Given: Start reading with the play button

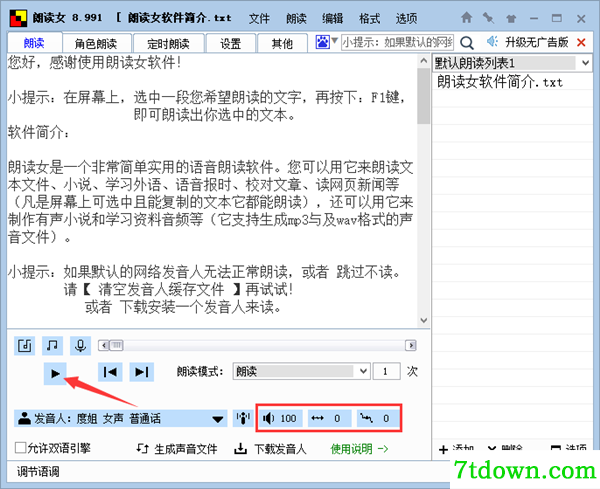Looking at the screenshot, I should (55, 373).
